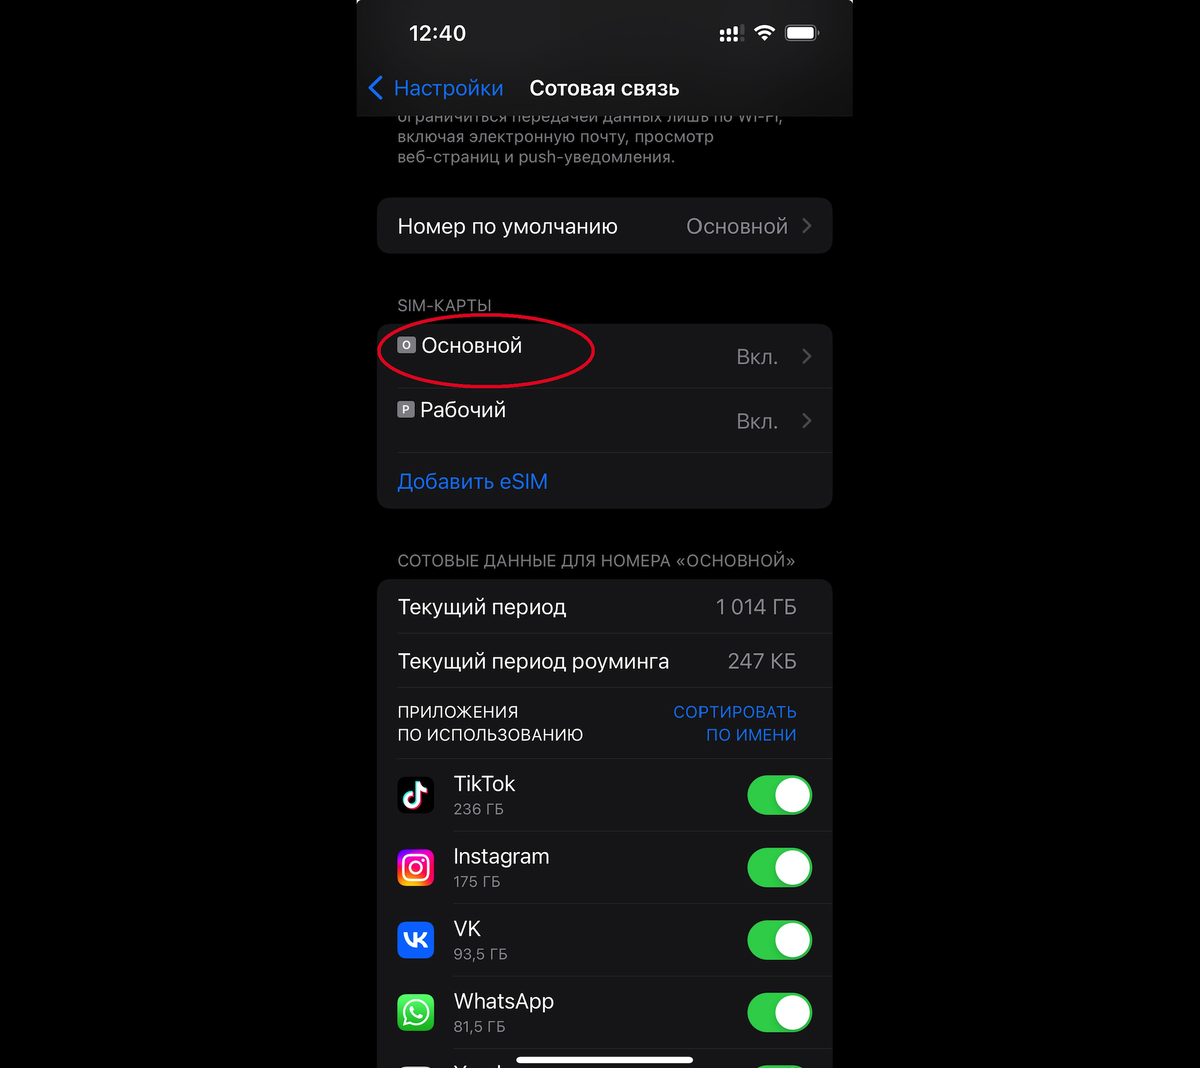Image resolution: width=1200 pixels, height=1068 pixels.
Task: Expand Основной SIM row chevron
Action: pos(807,356)
